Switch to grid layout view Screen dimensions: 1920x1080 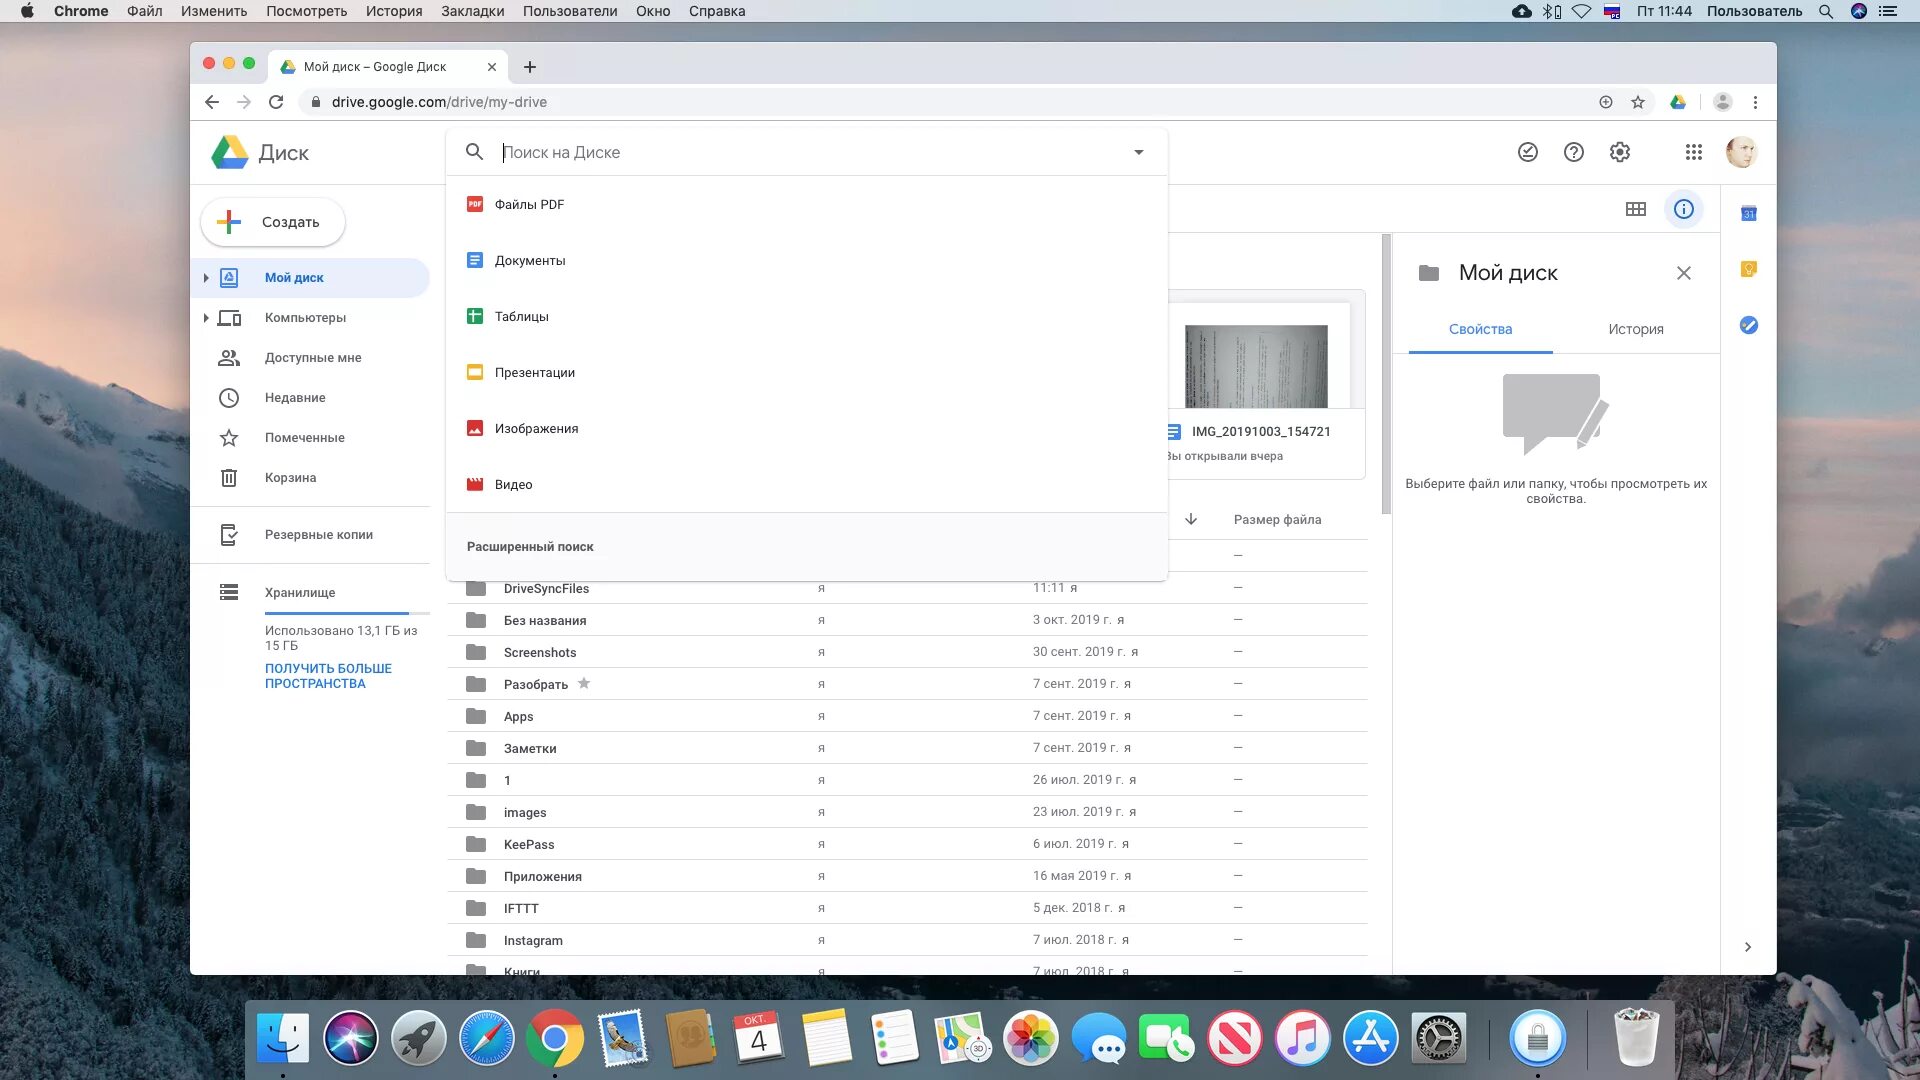click(x=1635, y=209)
